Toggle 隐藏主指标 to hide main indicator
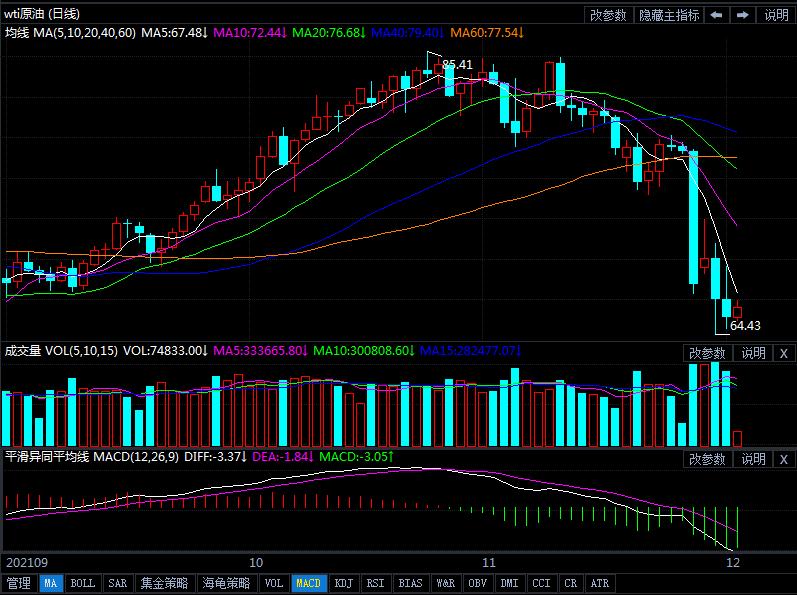 669,15
